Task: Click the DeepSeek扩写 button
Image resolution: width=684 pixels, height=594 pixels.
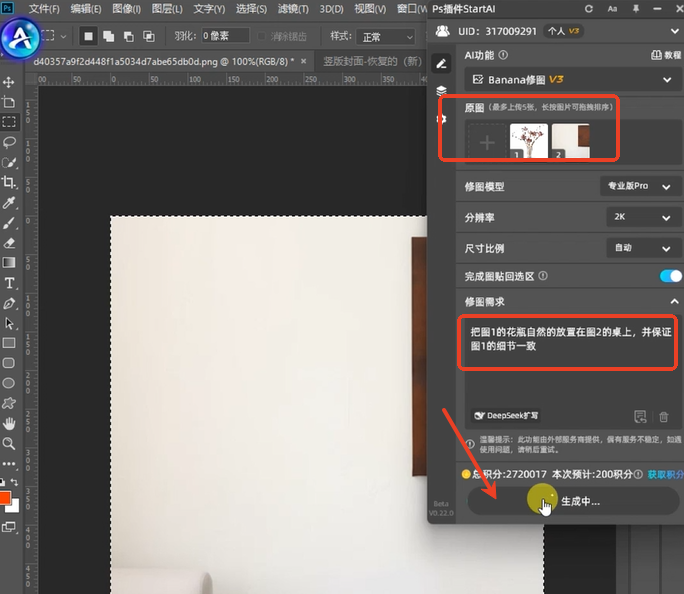Action: (x=506, y=416)
